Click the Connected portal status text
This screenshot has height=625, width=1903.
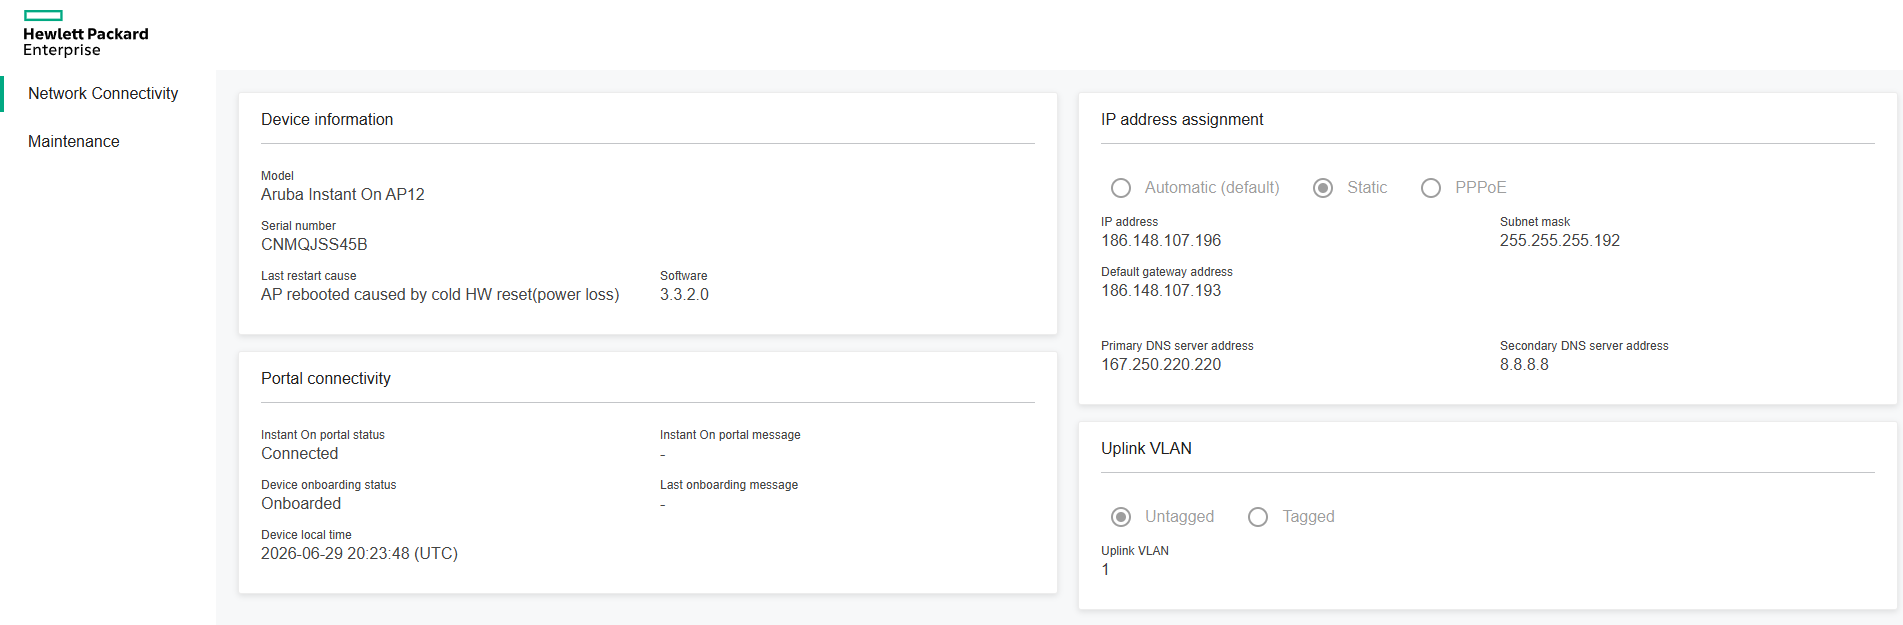[x=300, y=454]
